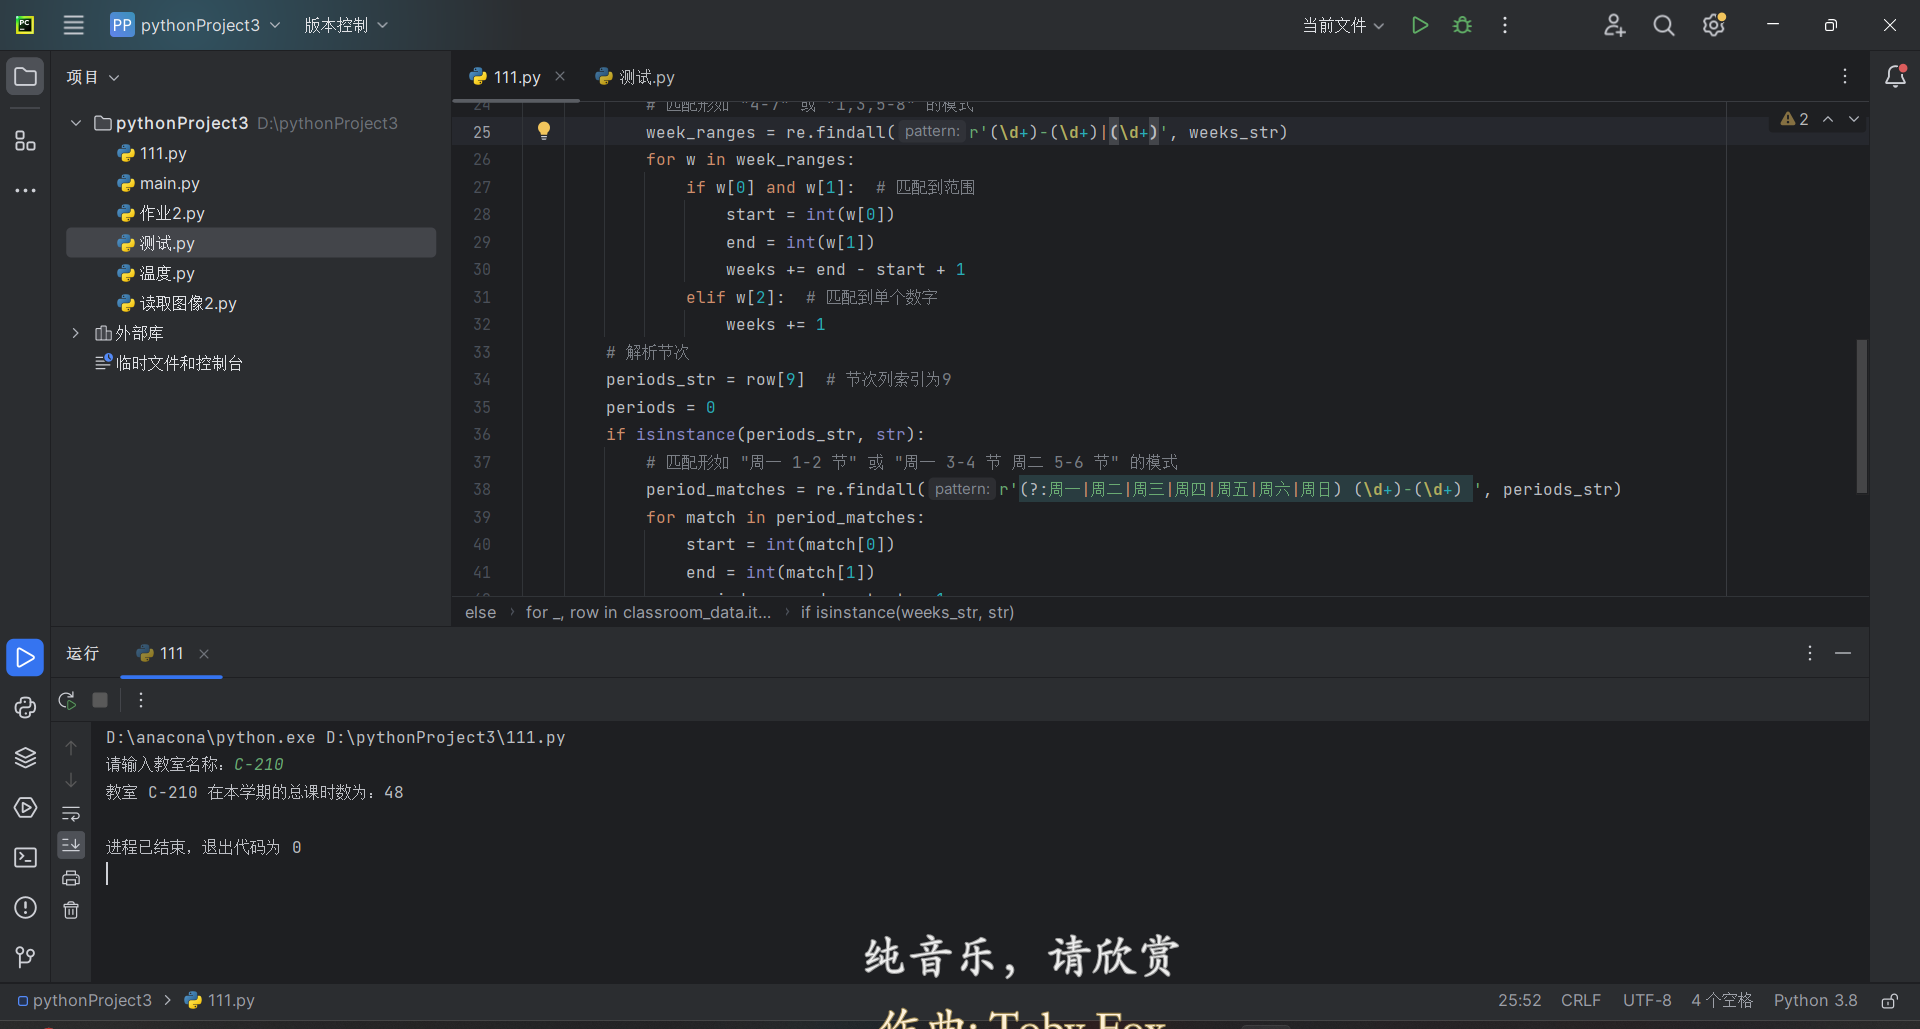Stop the running process

click(100, 700)
